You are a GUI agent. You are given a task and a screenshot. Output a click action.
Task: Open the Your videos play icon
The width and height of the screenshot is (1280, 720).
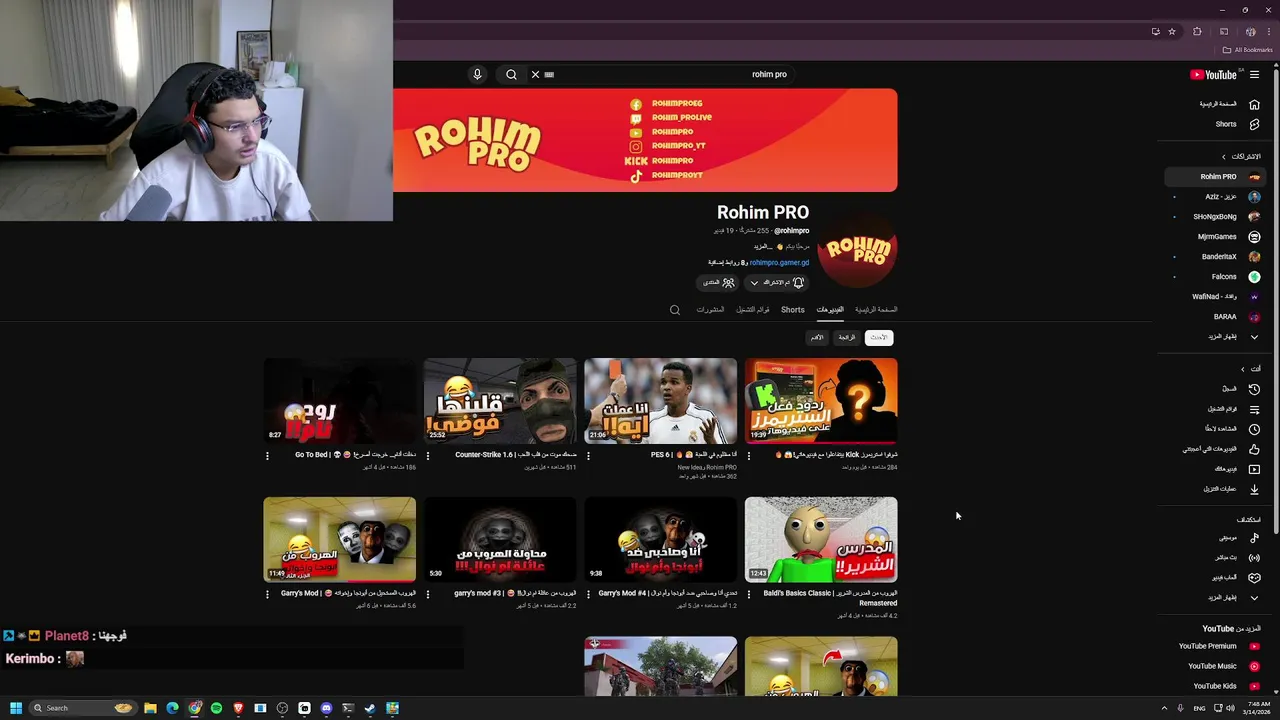tap(1254, 469)
